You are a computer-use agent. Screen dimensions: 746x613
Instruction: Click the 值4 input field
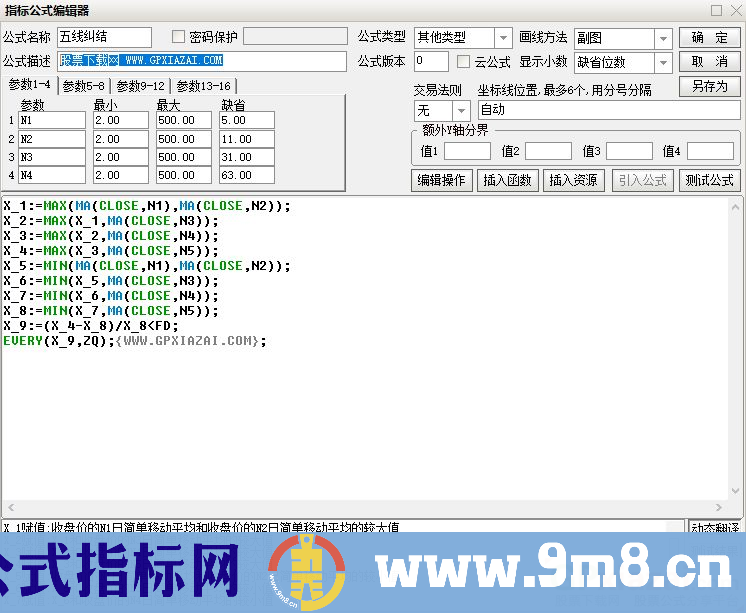click(x=710, y=151)
